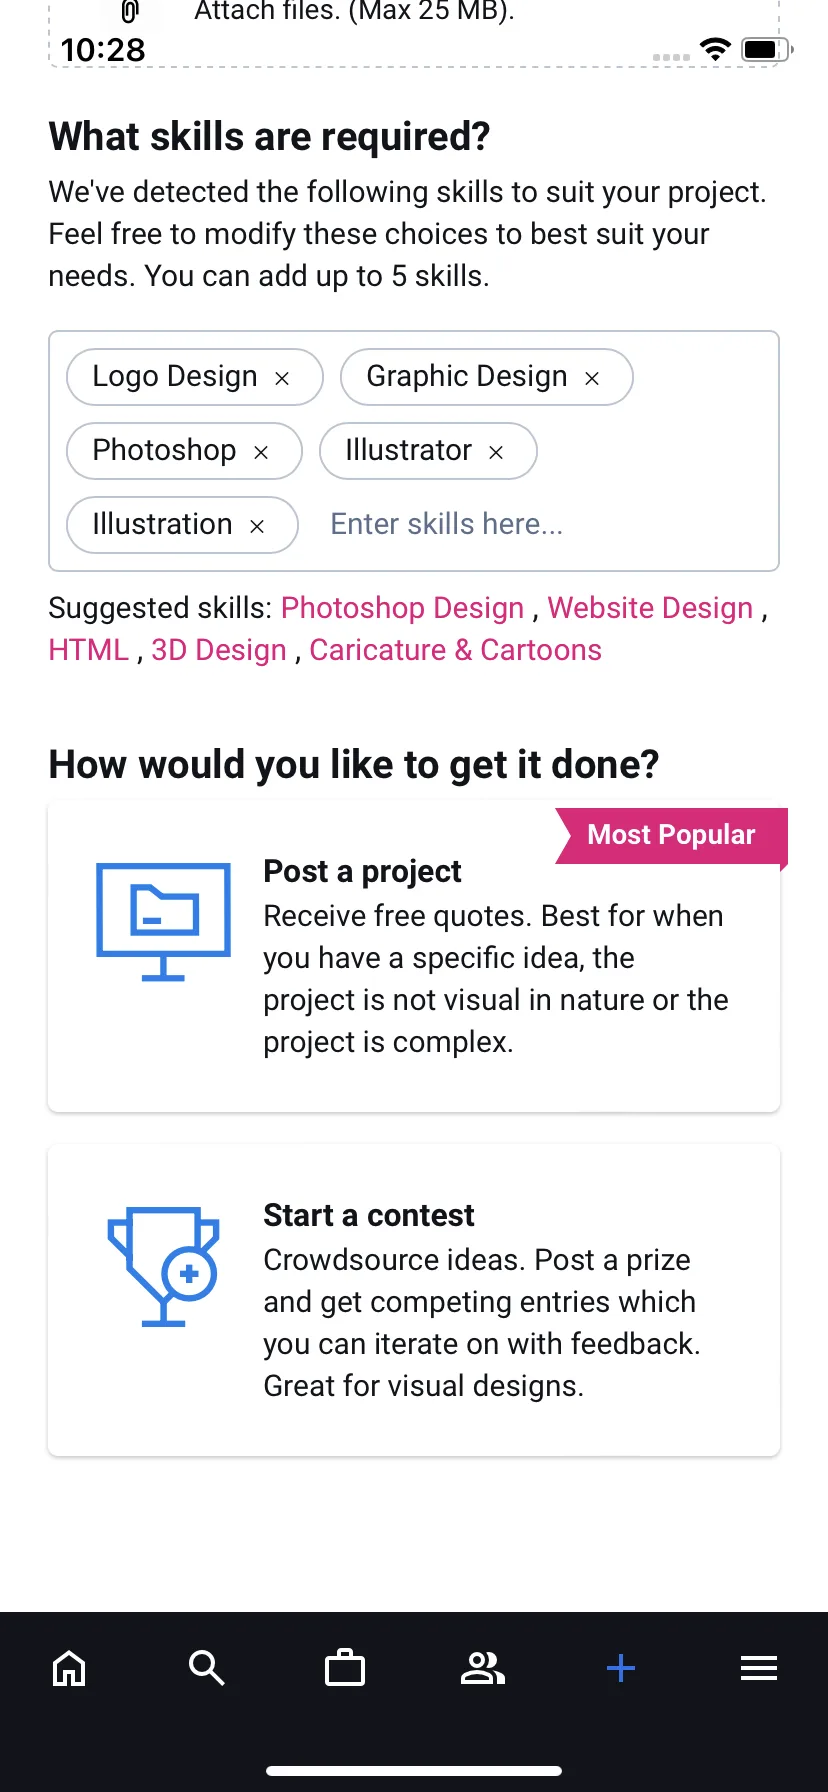The width and height of the screenshot is (828, 1792).
Task: Add suggested skill Website Design
Action: 650,608
